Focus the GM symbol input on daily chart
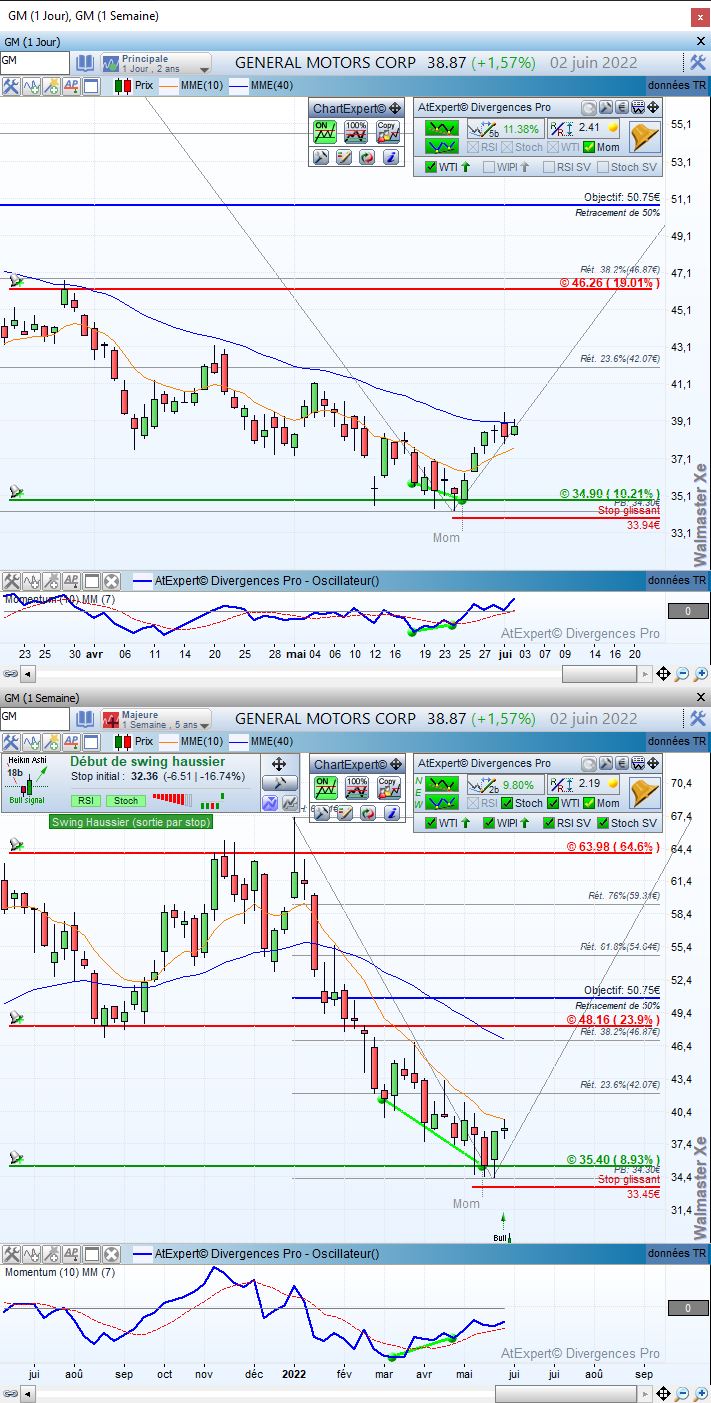Viewport: 711px width, 1403px height. 35,62
